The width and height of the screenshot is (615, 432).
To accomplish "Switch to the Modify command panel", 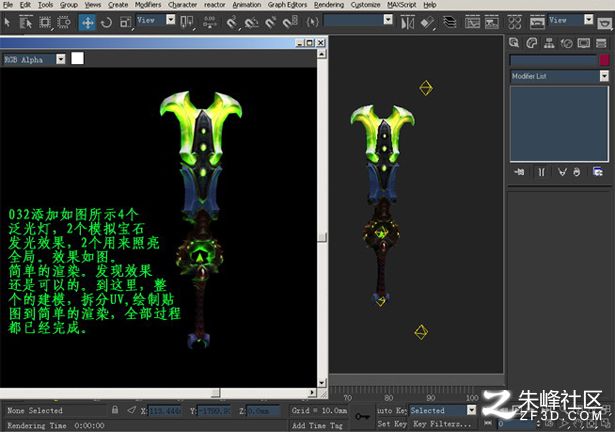I will pyautogui.click(x=531, y=43).
